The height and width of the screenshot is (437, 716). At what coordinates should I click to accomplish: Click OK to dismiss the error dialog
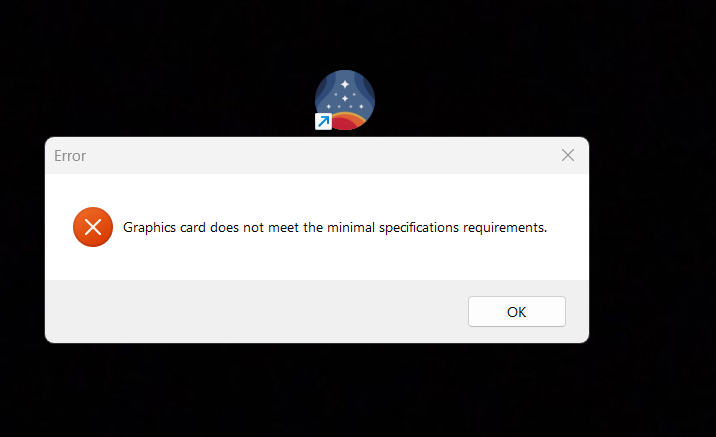click(516, 311)
